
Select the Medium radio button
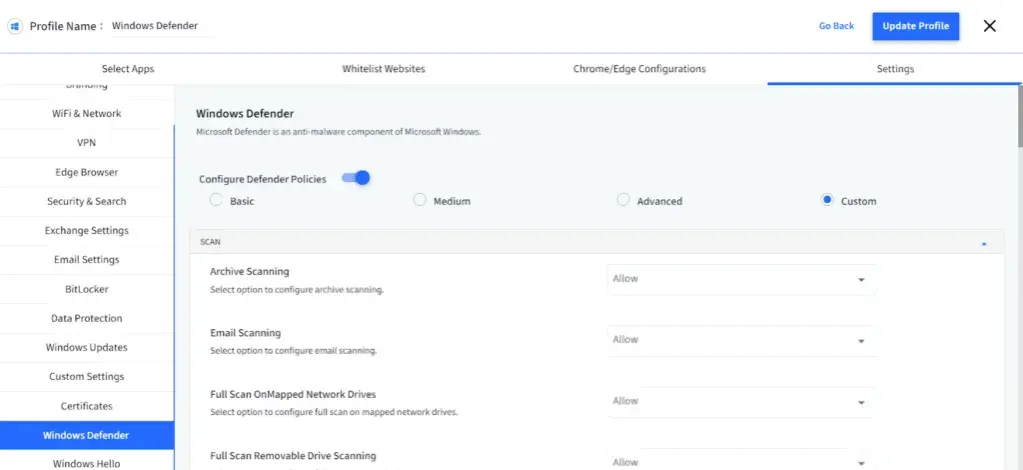pyautogui.click(x=420, y=200)
